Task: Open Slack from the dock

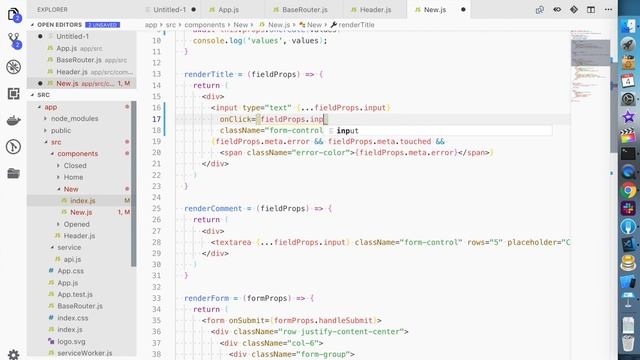Action: [x=629, y=208]
